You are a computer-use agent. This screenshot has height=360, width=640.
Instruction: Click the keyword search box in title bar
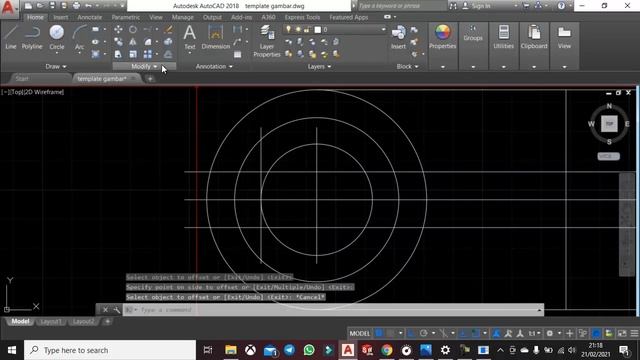click(402, 6)
